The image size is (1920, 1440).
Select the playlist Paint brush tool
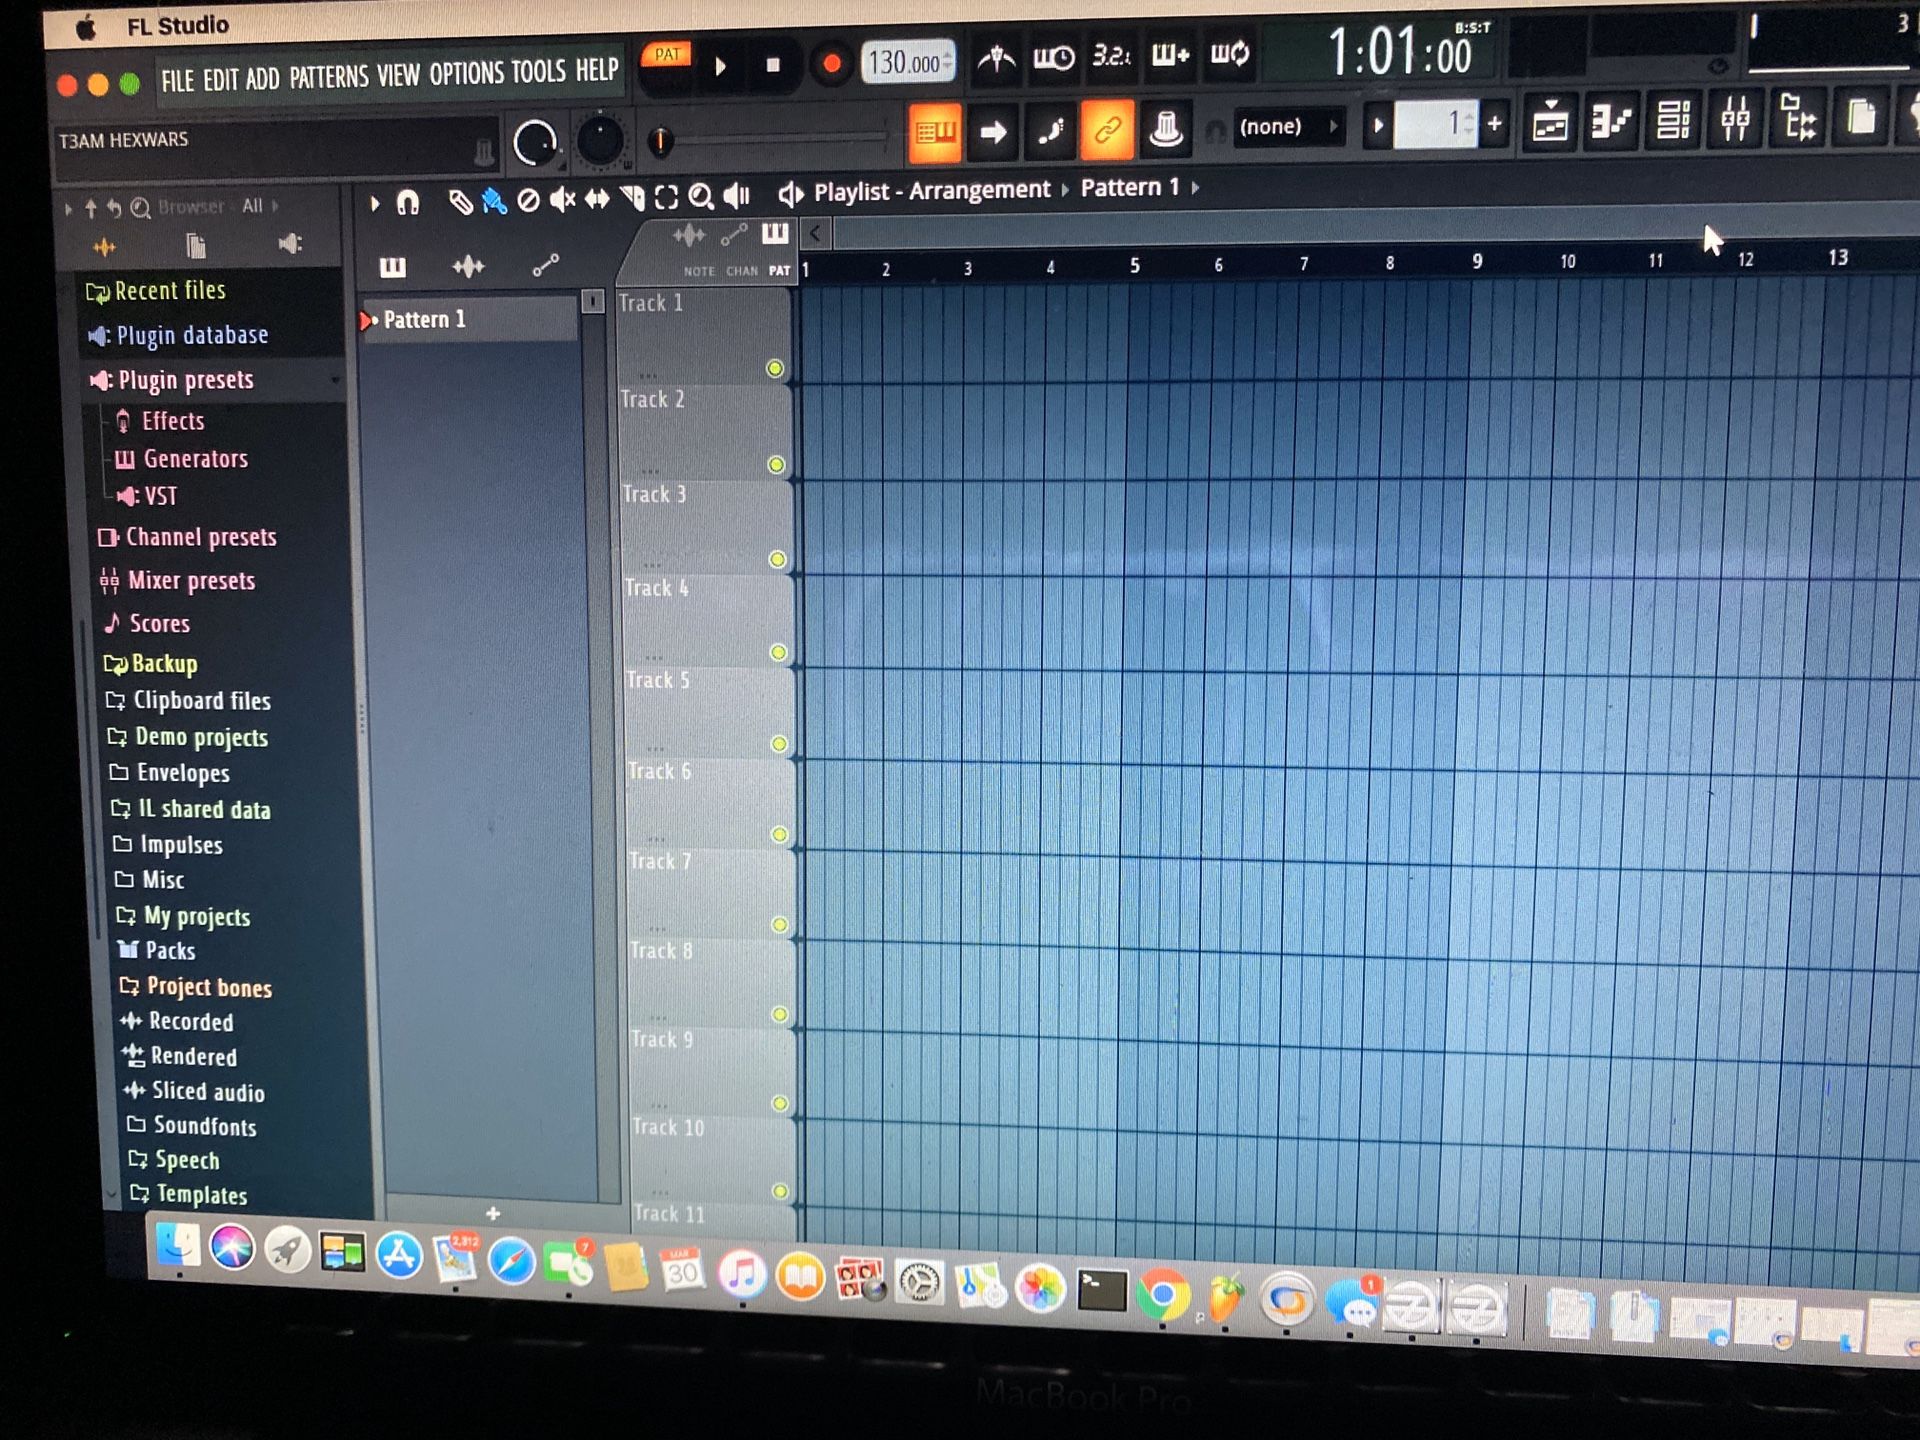coord(493,201)
